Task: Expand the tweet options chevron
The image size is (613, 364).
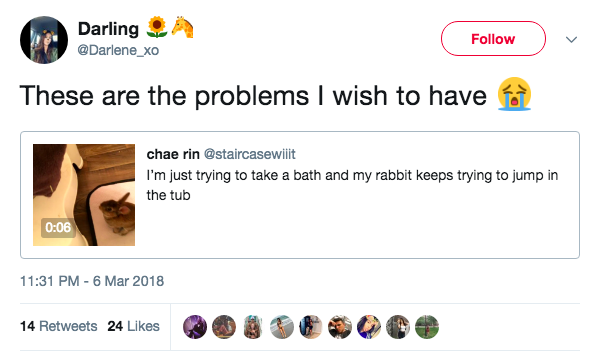Action: coord(571,39)
